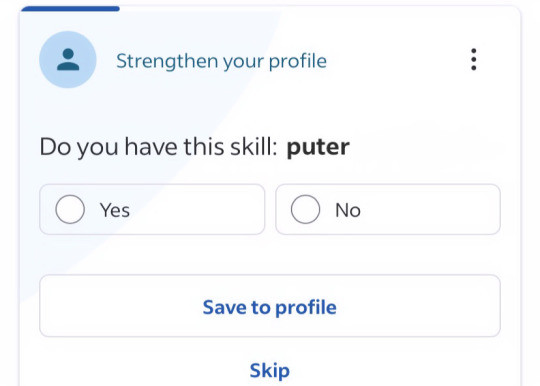Expand card options via vertical ellipsis
This screenshot has width=540, height=386.
pos(474,60)
